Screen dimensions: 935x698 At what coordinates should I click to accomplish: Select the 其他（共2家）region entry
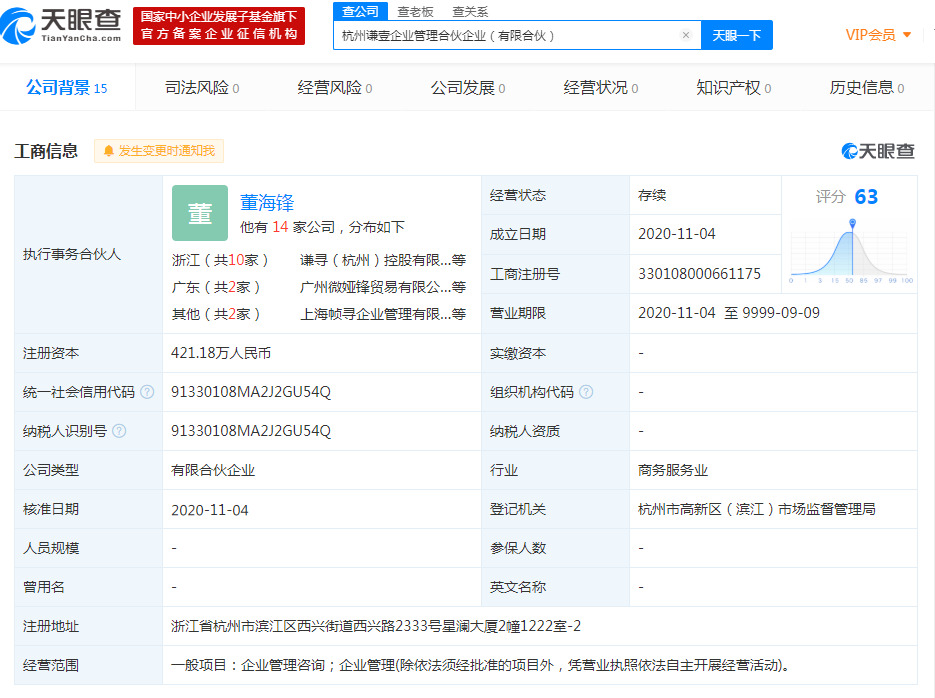click(216, 314)
